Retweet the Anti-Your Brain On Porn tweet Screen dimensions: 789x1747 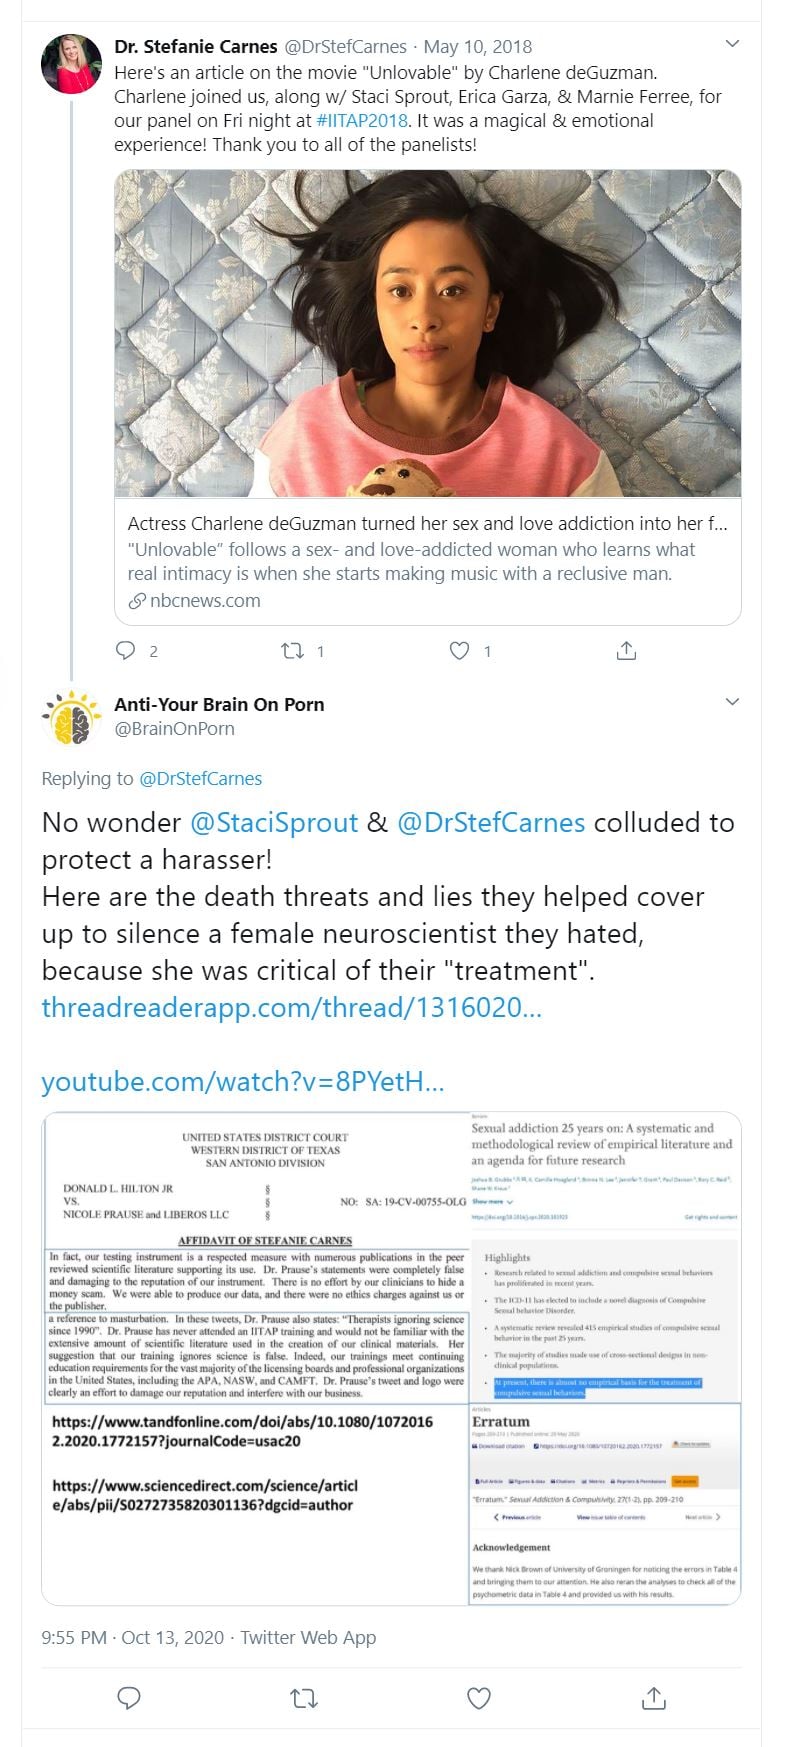(304, 1697)
